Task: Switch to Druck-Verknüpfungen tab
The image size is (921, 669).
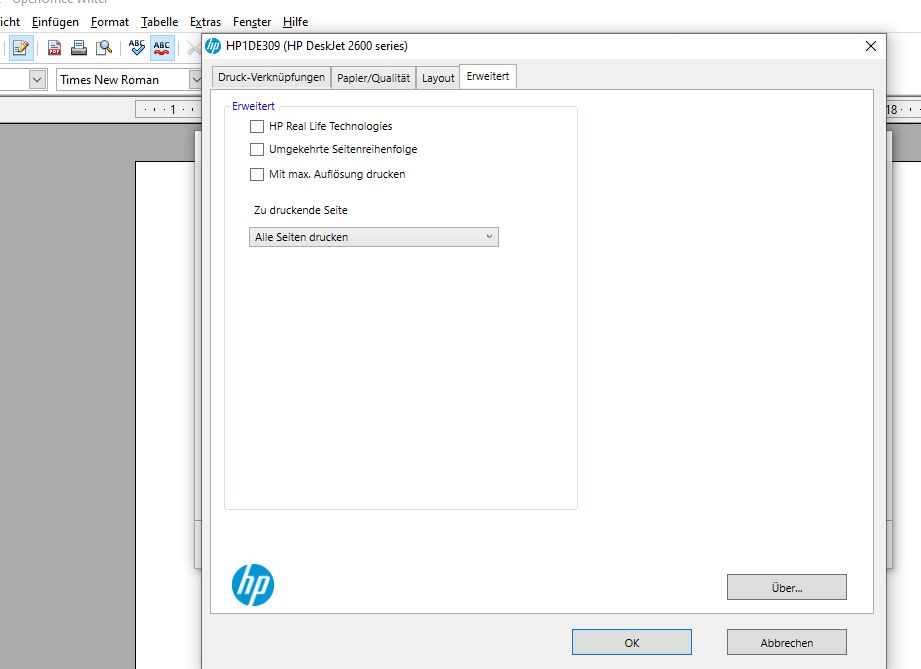Action: (271, 78)
